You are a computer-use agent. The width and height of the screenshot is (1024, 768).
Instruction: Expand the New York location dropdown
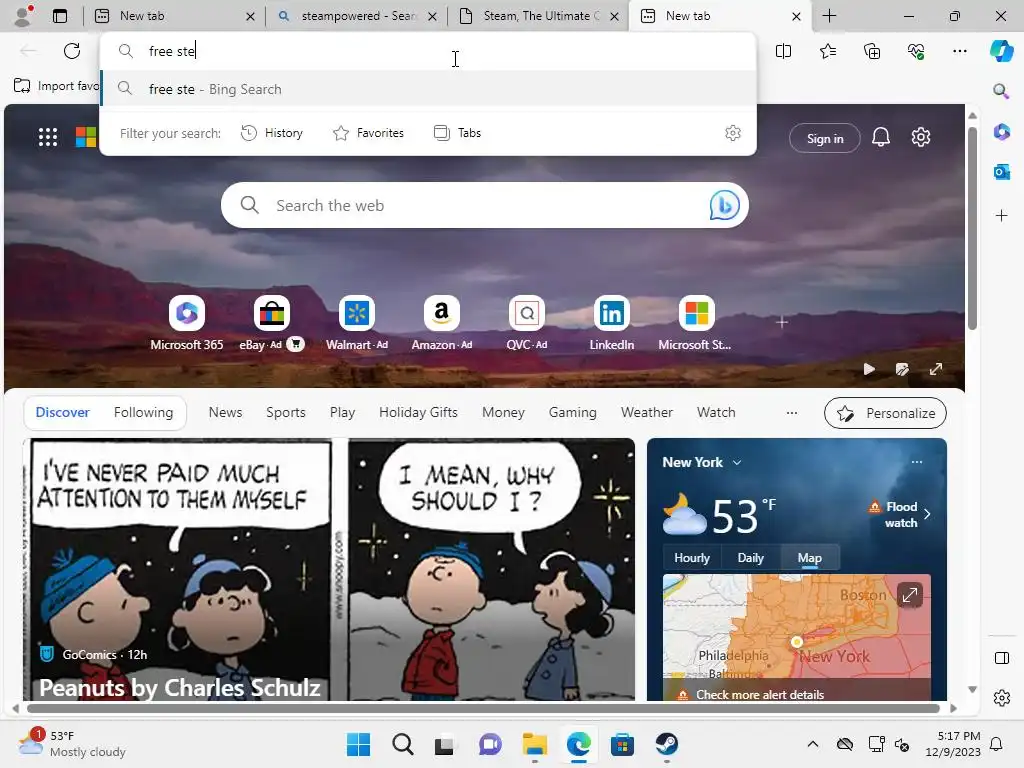tap(737, 462)
